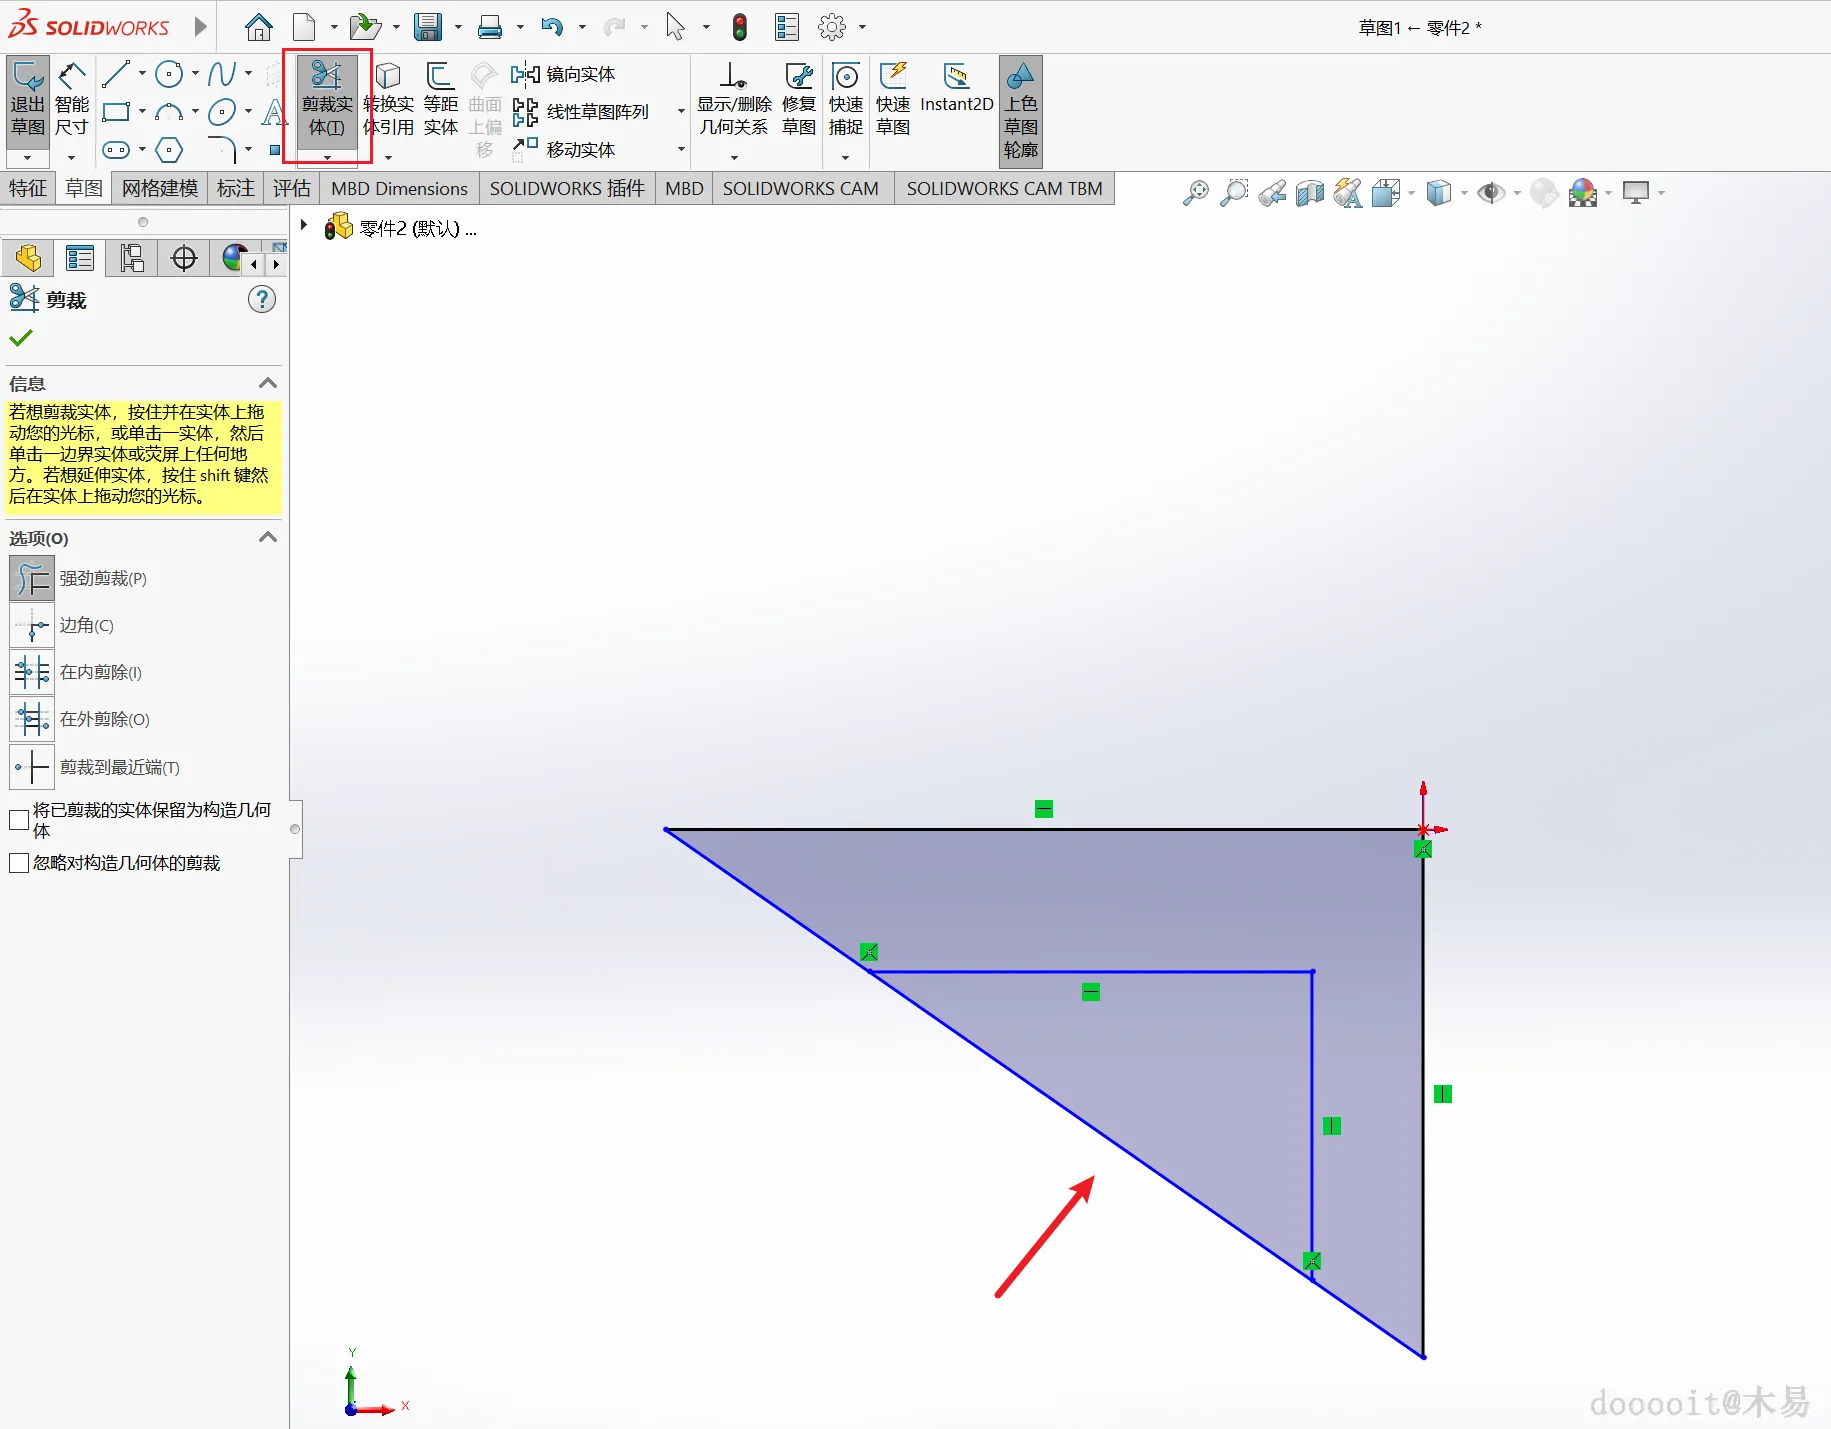Select 剪裁到最近端 (Trim to closest) option

(x=32, y=767)
